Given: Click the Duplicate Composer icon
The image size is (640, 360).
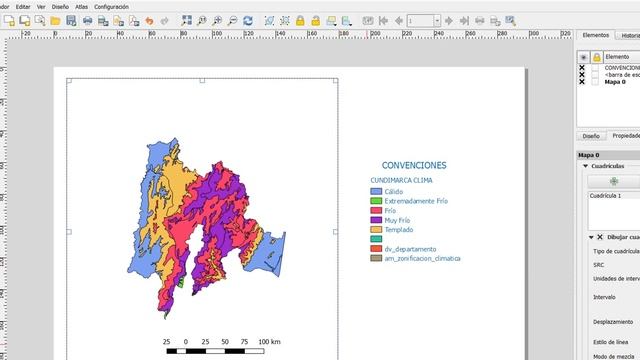Looking at the screenshot, I should [x=24, y=20].
